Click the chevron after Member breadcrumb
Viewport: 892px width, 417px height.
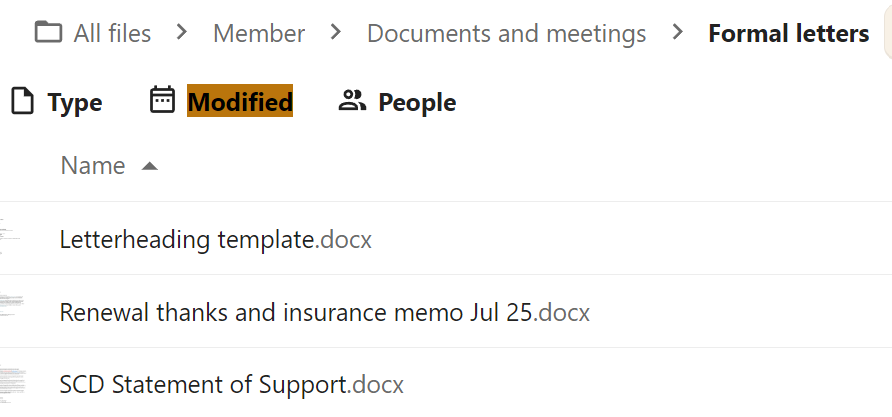click(x=336, y=32)
